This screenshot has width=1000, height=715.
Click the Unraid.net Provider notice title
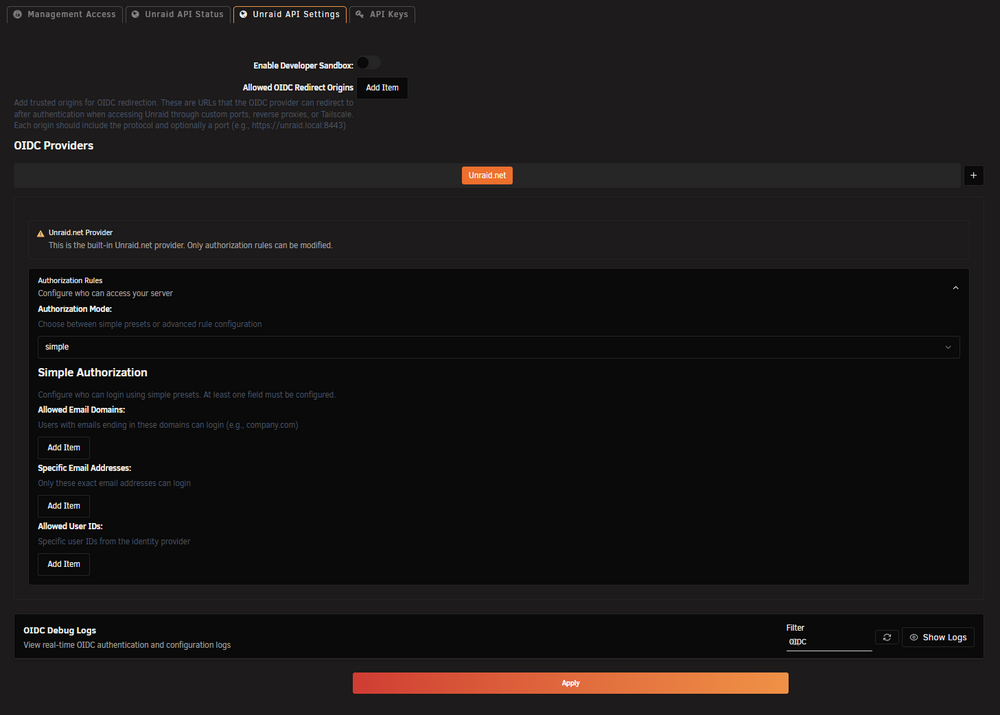80,233
